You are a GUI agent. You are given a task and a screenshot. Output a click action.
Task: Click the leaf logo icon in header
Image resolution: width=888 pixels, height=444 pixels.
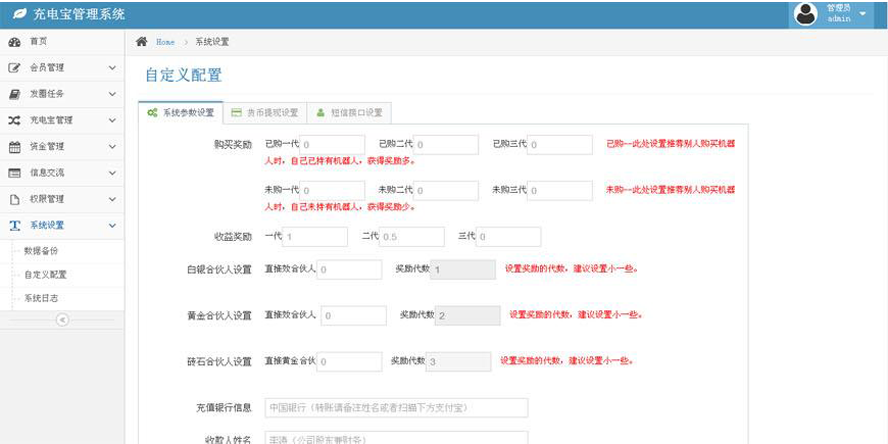pos(19,14)
